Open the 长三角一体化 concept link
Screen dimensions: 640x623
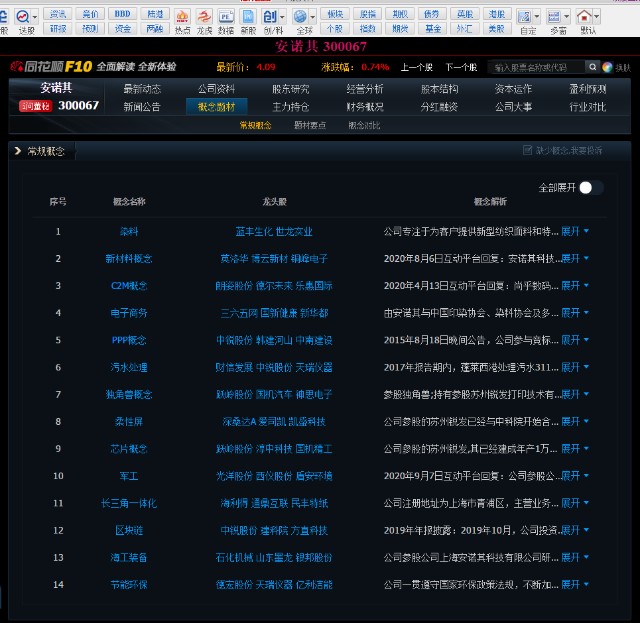click(x=129, y=503)
